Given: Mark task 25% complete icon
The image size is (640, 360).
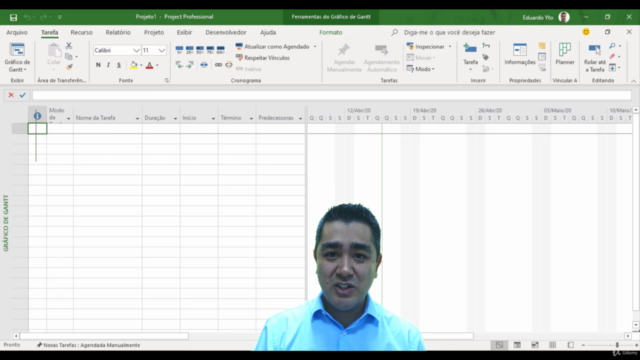Looking at the screenshot, I should point(189,50).
